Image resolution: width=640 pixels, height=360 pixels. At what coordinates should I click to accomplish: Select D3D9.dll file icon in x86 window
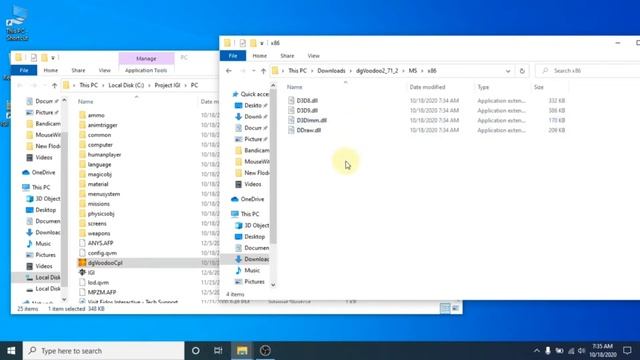(291, 110)
